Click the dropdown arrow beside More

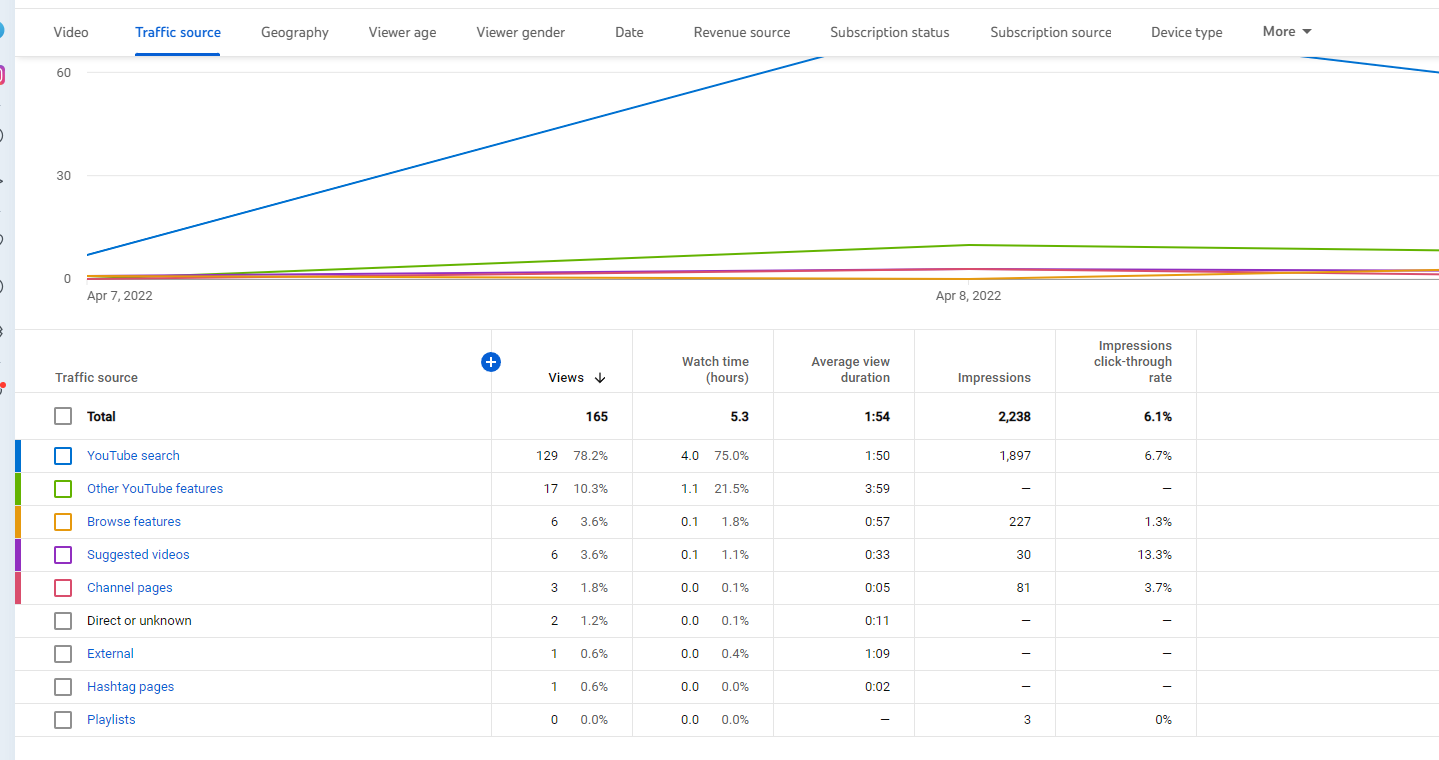pyautogui.click(x=1306, y=32)
